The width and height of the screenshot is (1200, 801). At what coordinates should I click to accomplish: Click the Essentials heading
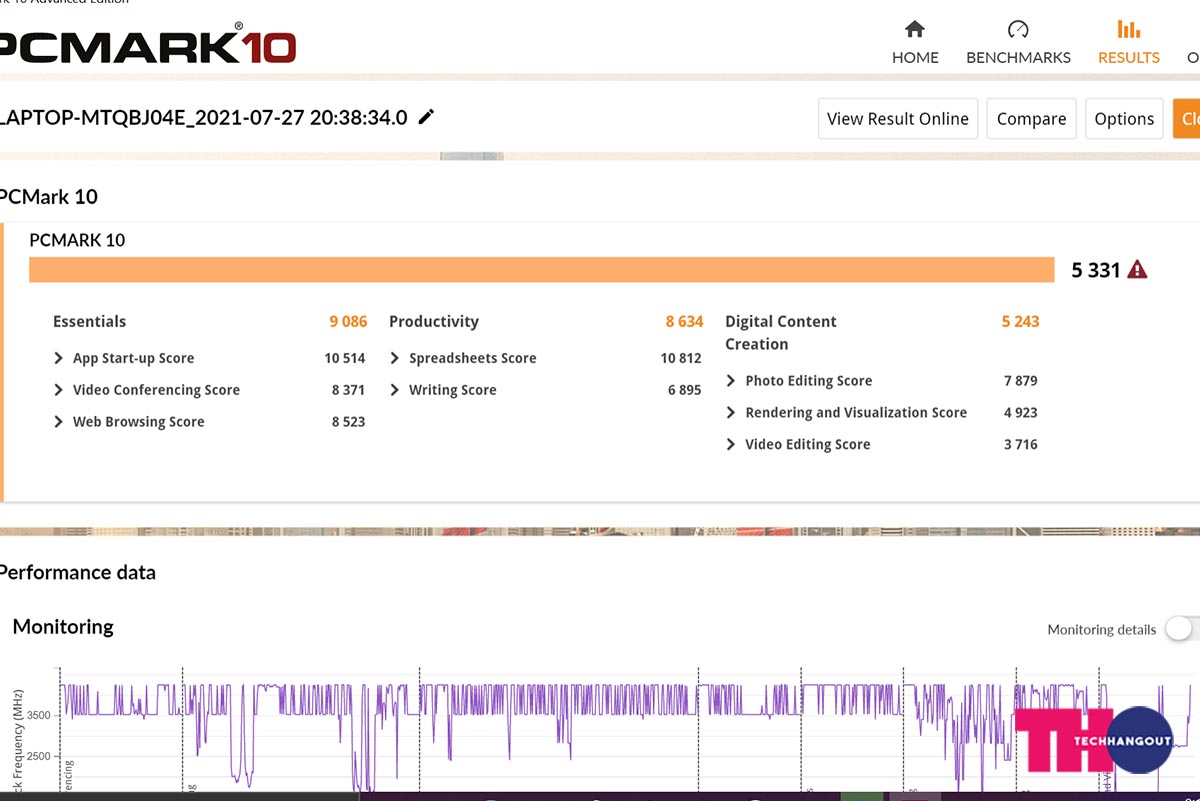[89, 321]
